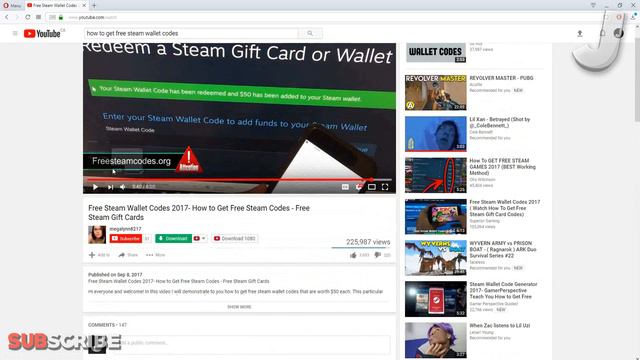The image size is (640, 360).
Task: Click the green padlock security icon
Action: pyautogui.click(x=61, y=17)
